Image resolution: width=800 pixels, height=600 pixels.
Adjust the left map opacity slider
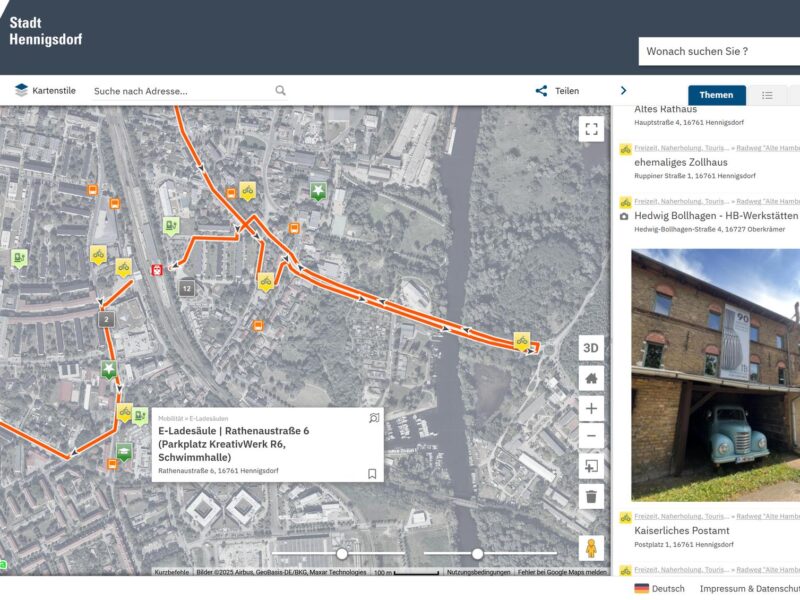tap(342, 554)
